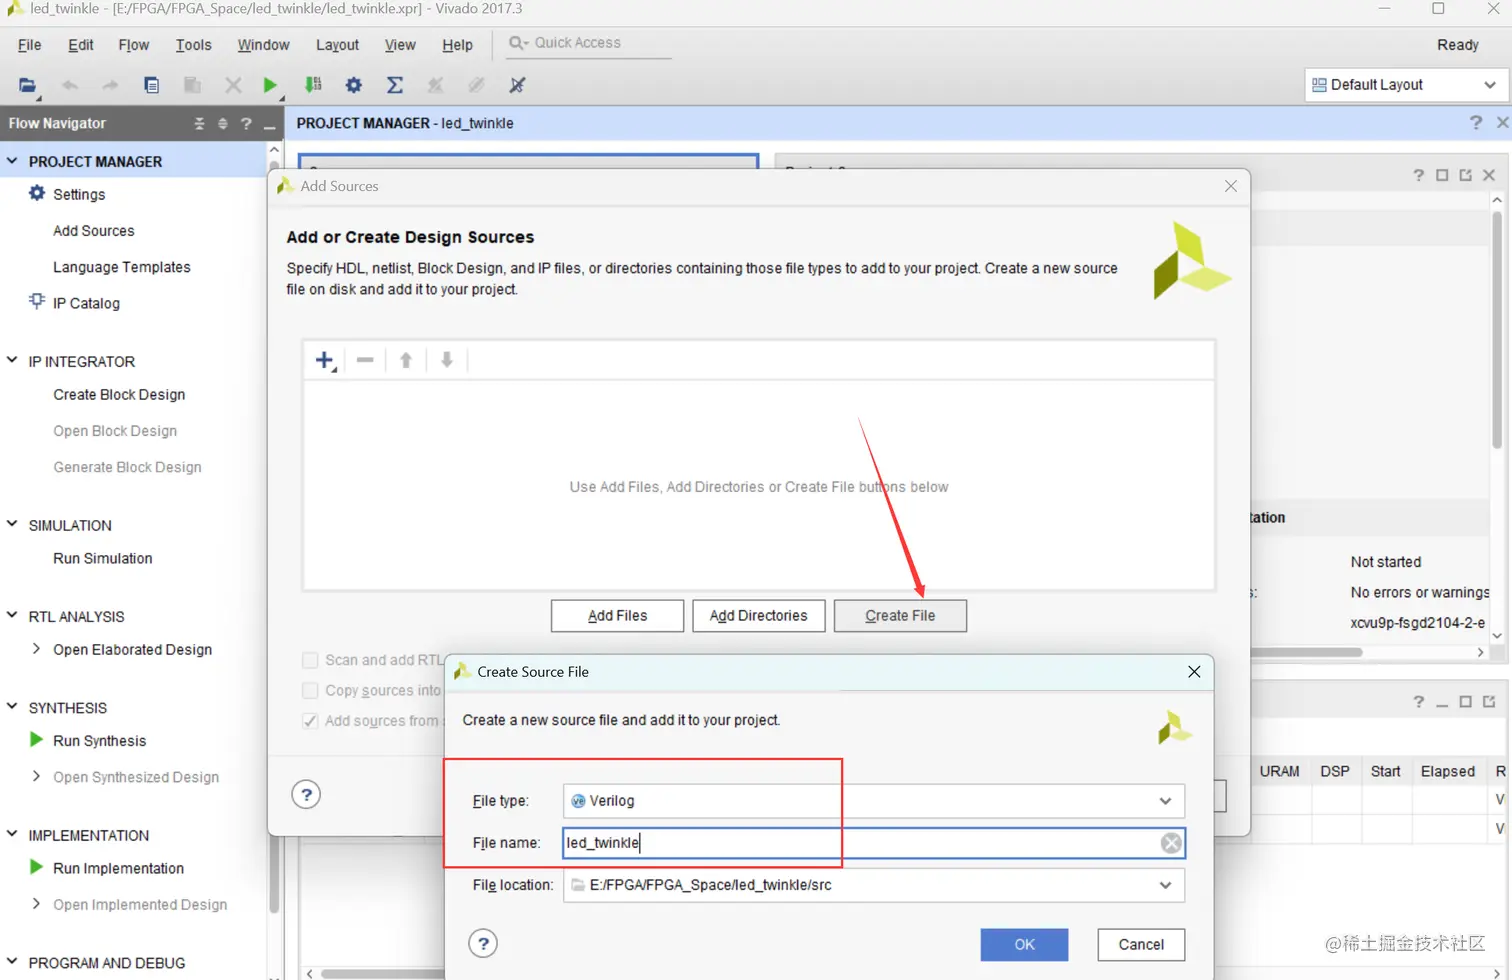Click OK in Create Source File
Screen dimensions: 1512x980
tap(1024, 944)
